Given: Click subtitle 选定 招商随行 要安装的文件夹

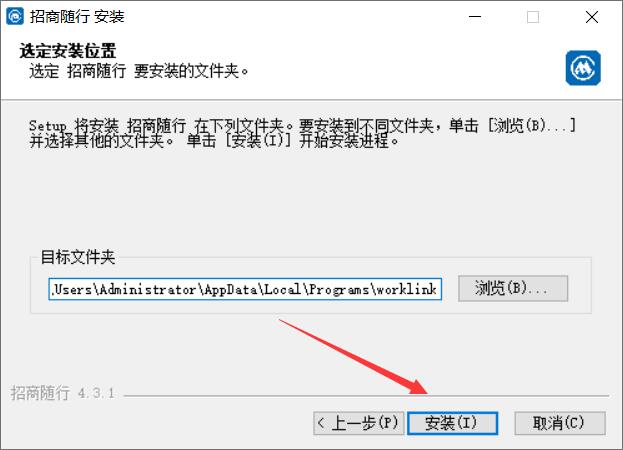Looking at the screenshot, I should point(139,71).
